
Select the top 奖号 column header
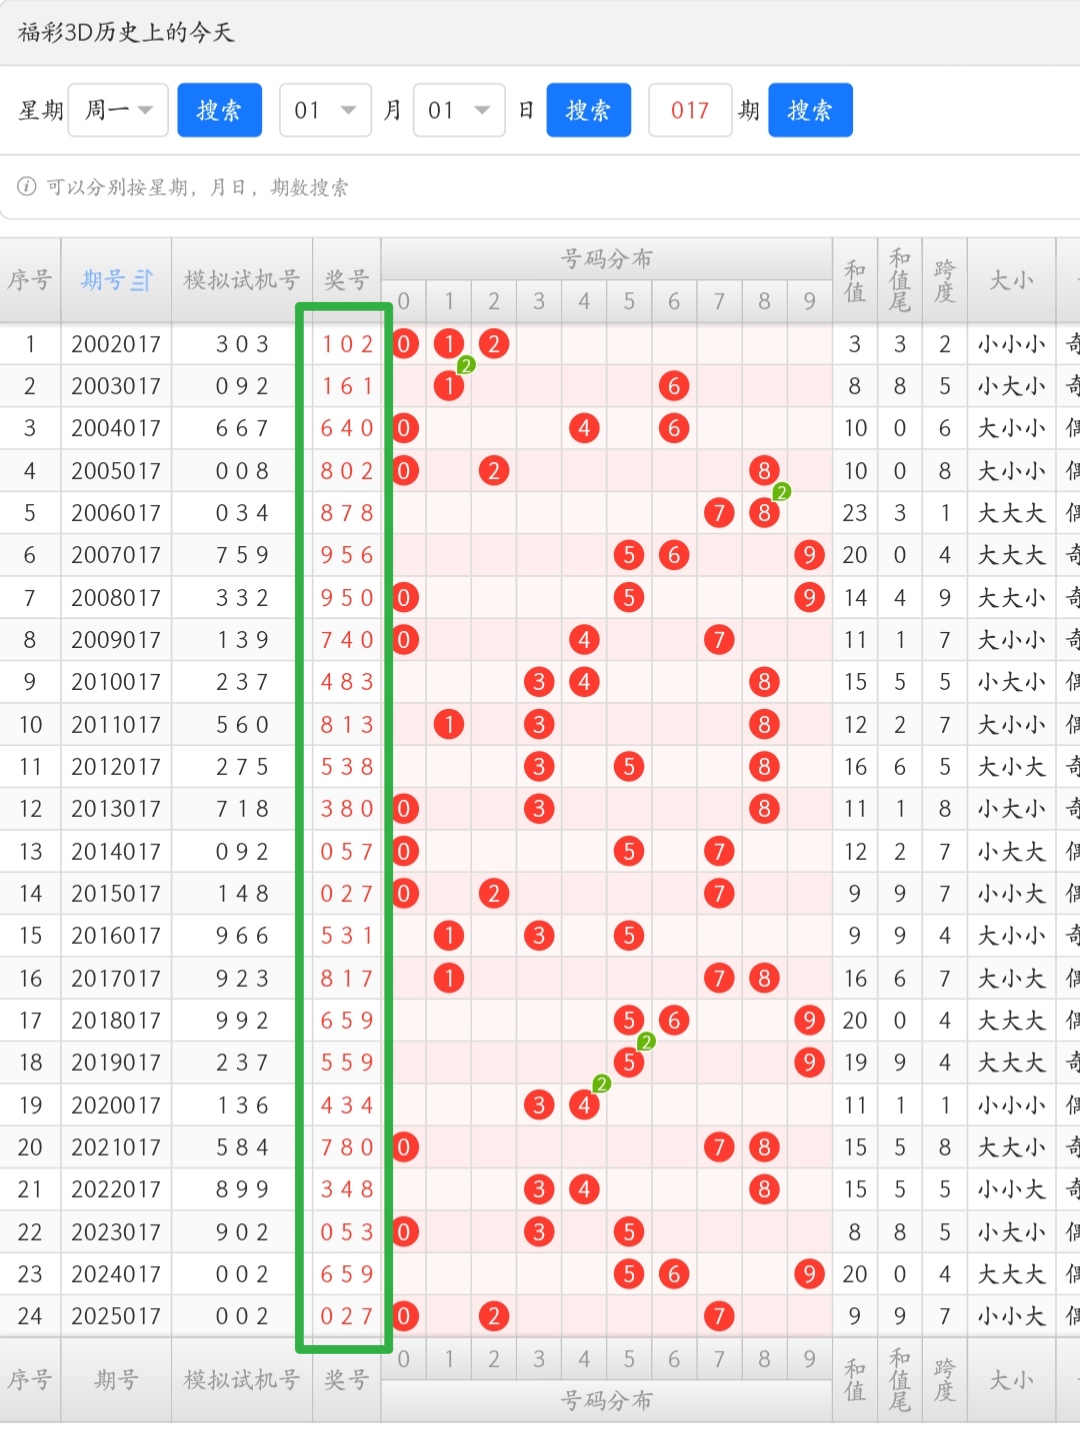tap(346, 281)
